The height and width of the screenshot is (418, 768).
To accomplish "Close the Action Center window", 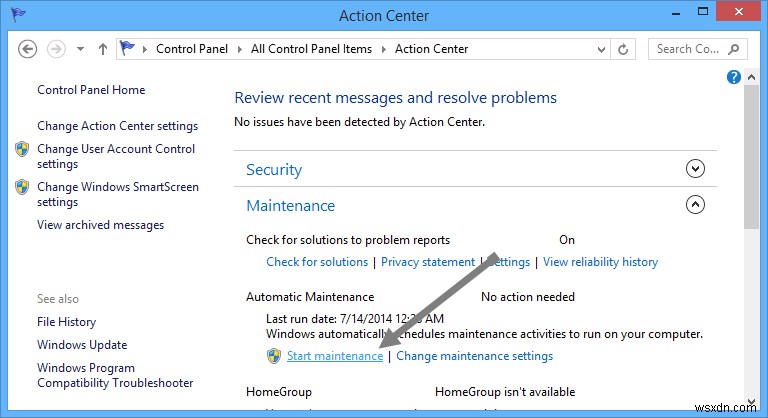I will click(x=739, y=11).
